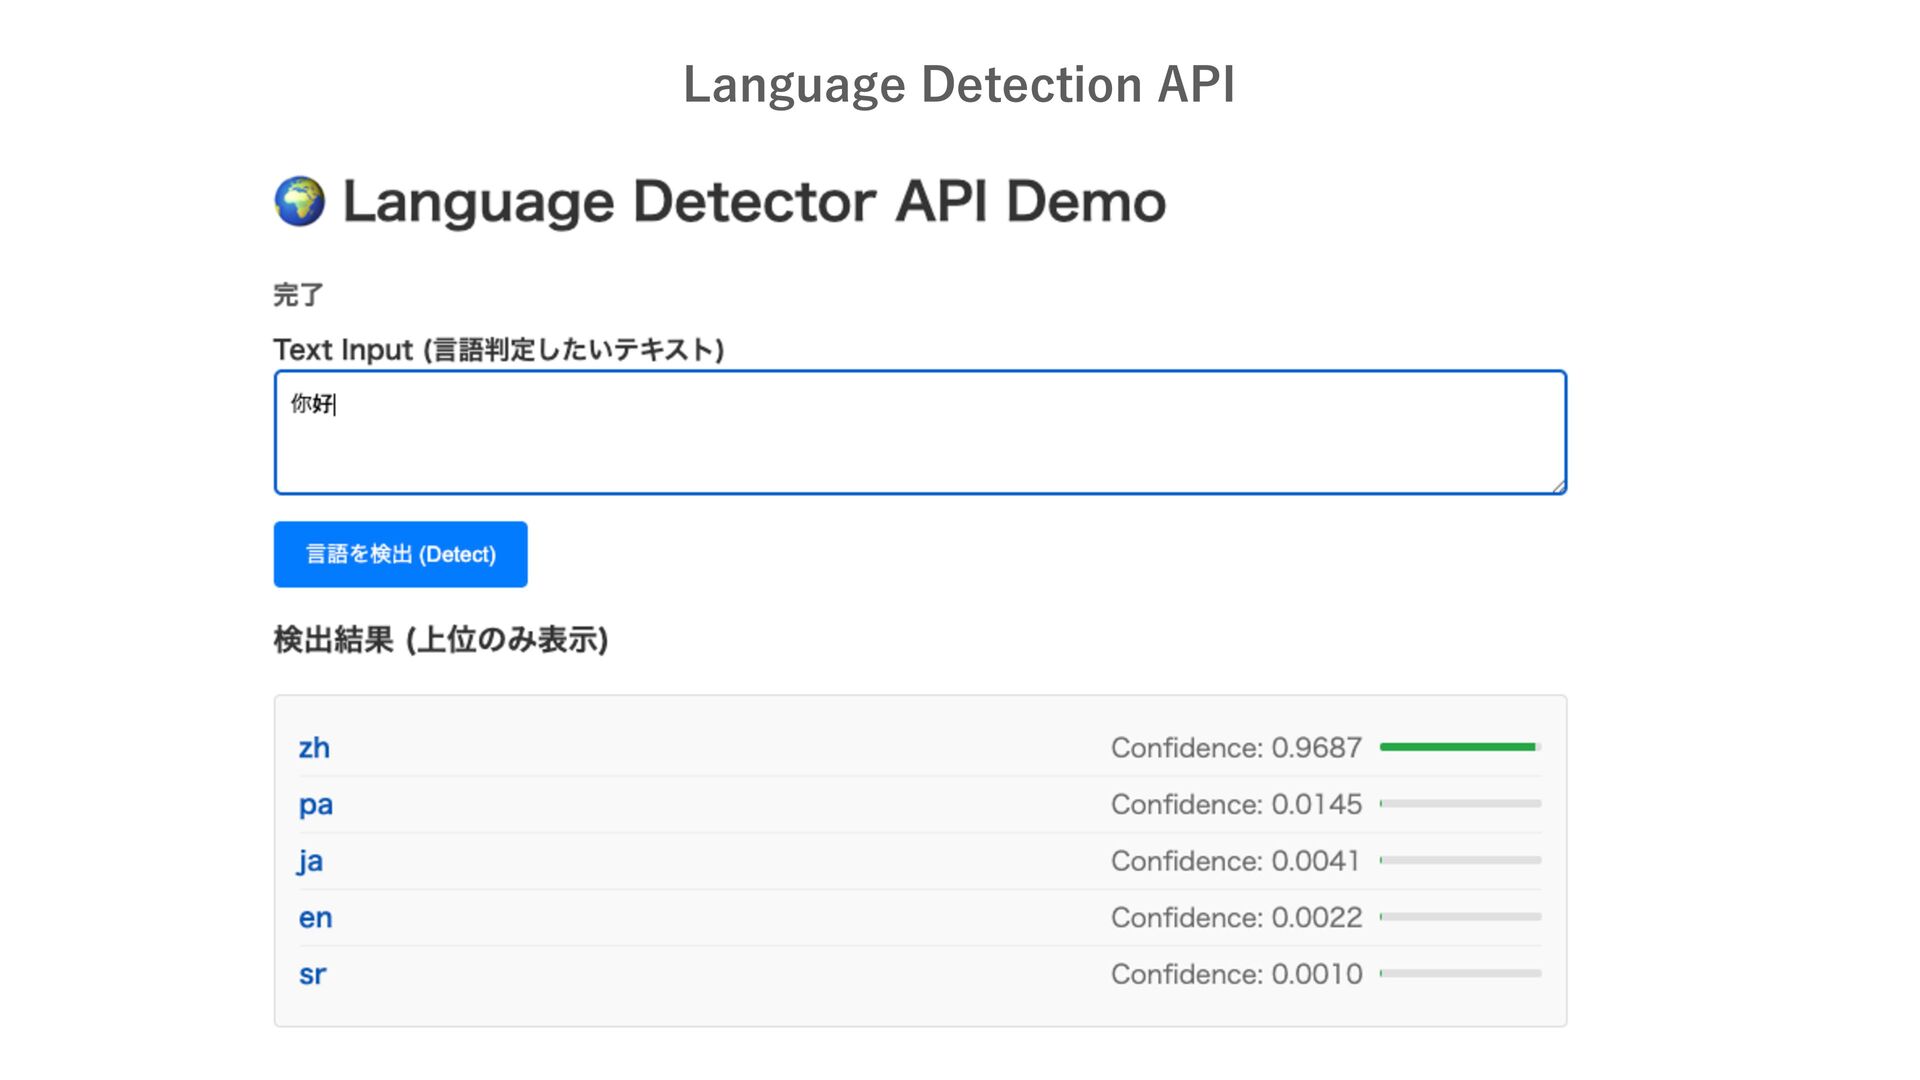
Task: Click the ja confidence progress bar
Action: click(x=1460, y=860)
